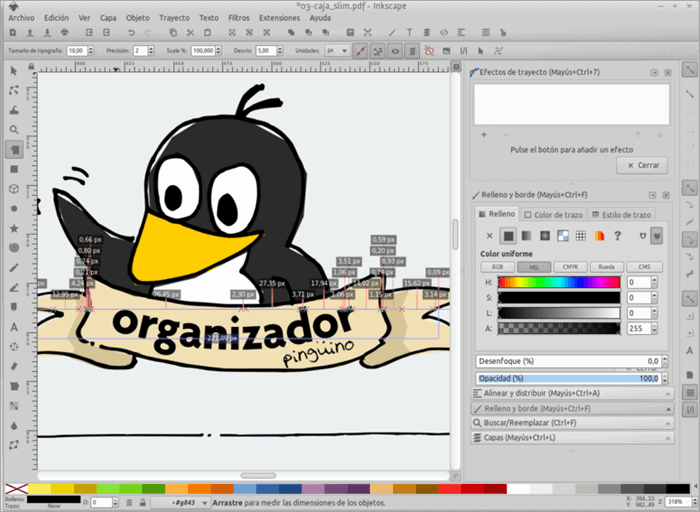
Task: Click the lightness L slider
Action: [x=559, y=313]
